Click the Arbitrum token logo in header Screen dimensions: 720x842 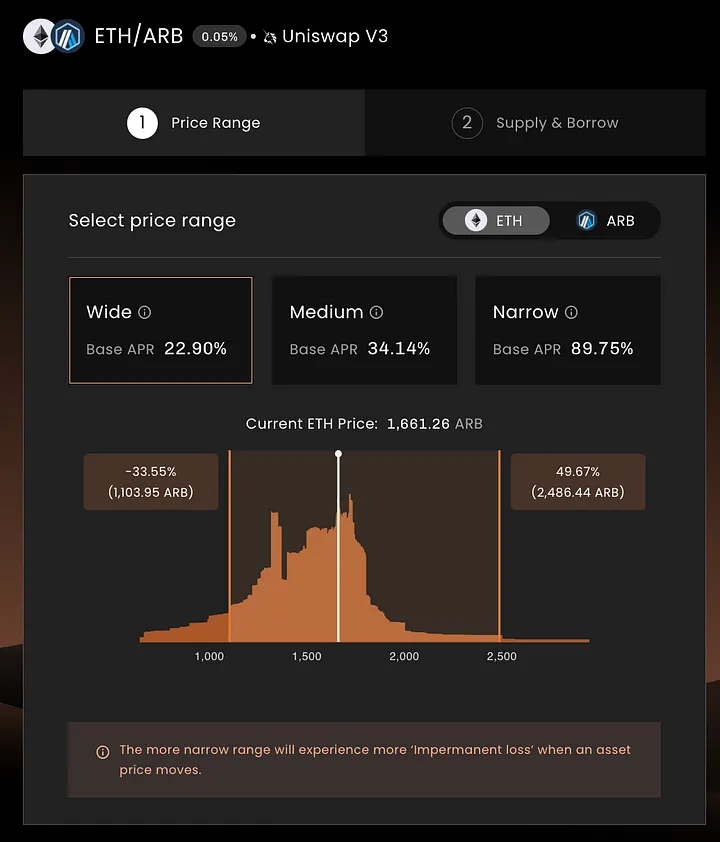coord(68,37)
